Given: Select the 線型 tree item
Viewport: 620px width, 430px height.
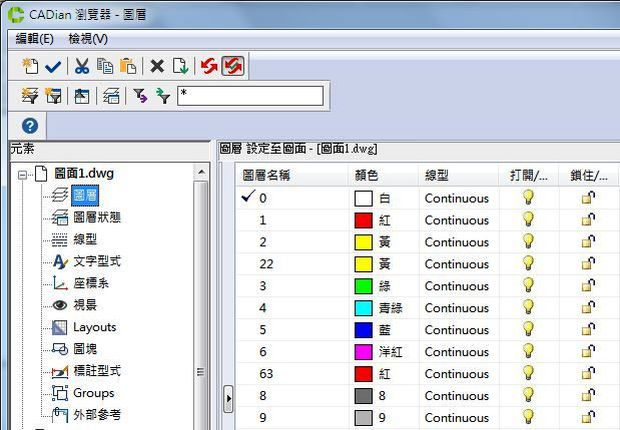Looking at the screenshot, I should click(85, 239).
